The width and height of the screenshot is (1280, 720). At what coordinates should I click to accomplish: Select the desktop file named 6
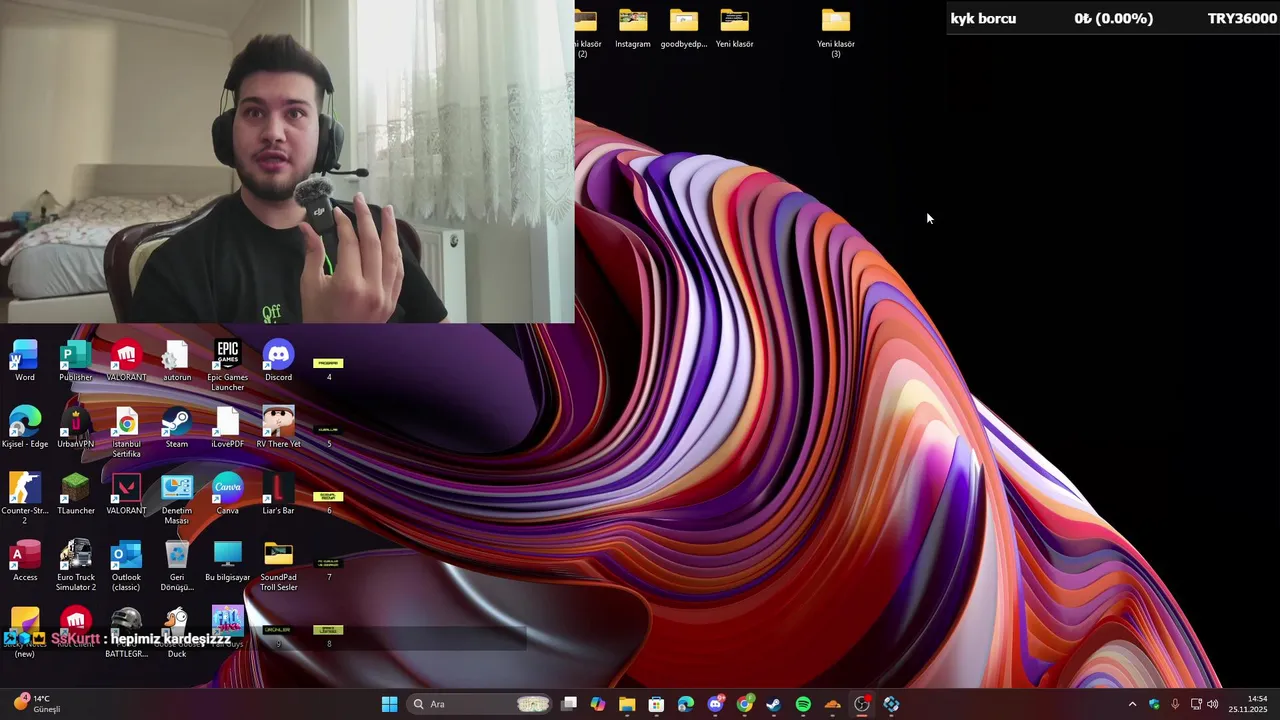pos(328,500)
